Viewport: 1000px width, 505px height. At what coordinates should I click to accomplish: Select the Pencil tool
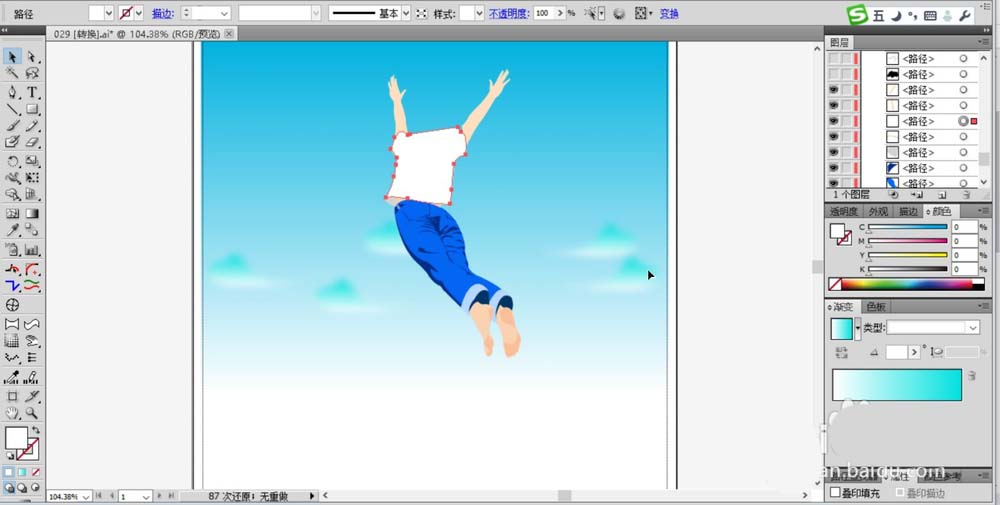[x=32, y=126]
